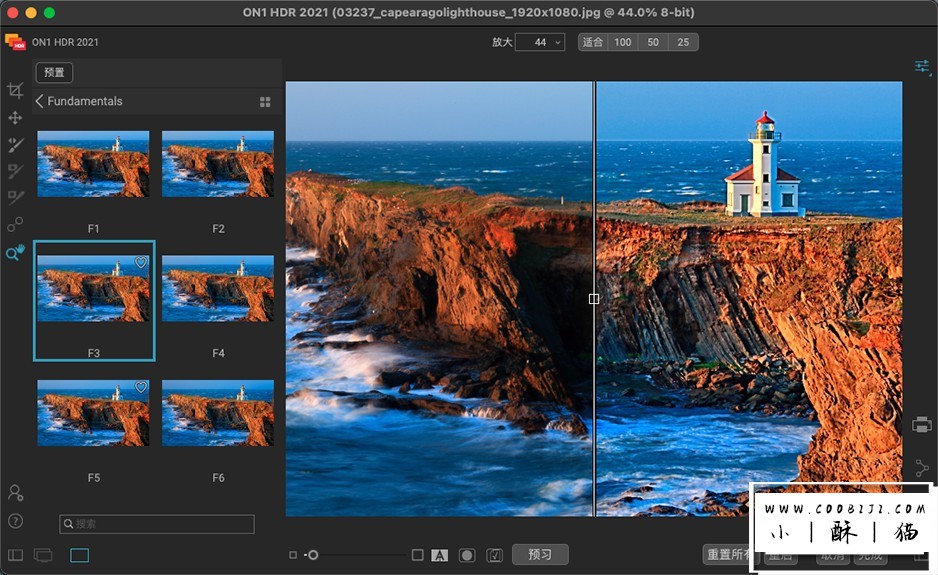This screenshot has height=575, width=938.
Task: Toggle soft proofing checkmark icon
Action: (x=494, y=555)
